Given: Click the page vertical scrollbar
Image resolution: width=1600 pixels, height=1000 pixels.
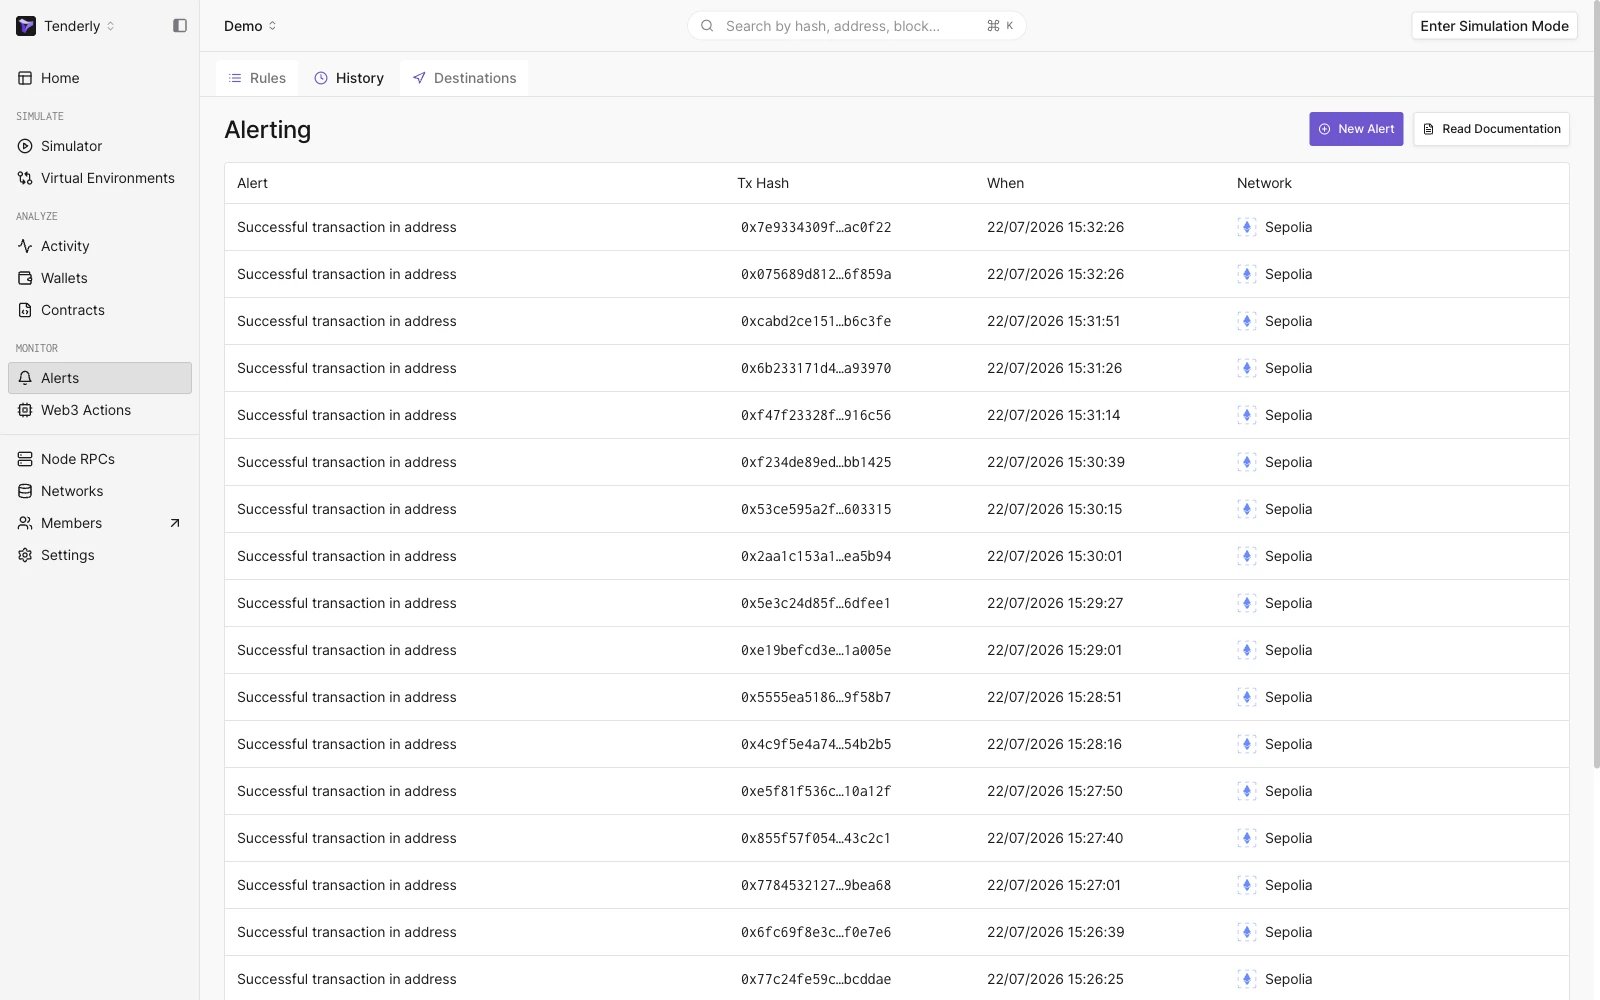Looking at the screenshot, I should (x=1596, y=384).
